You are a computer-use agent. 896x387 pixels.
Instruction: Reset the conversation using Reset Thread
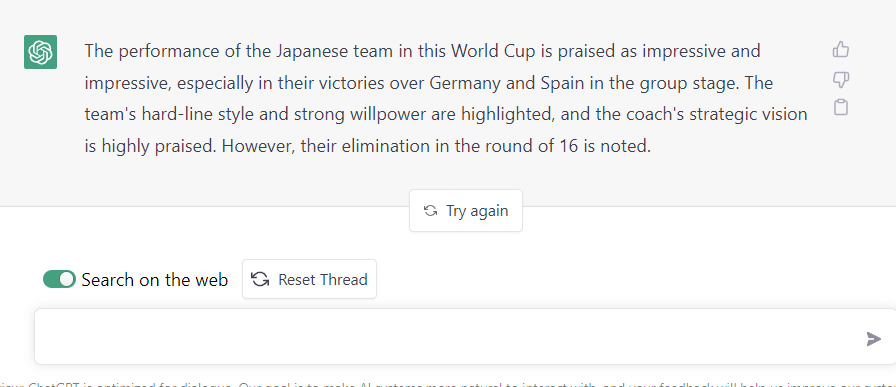click(x=309, y=279)
